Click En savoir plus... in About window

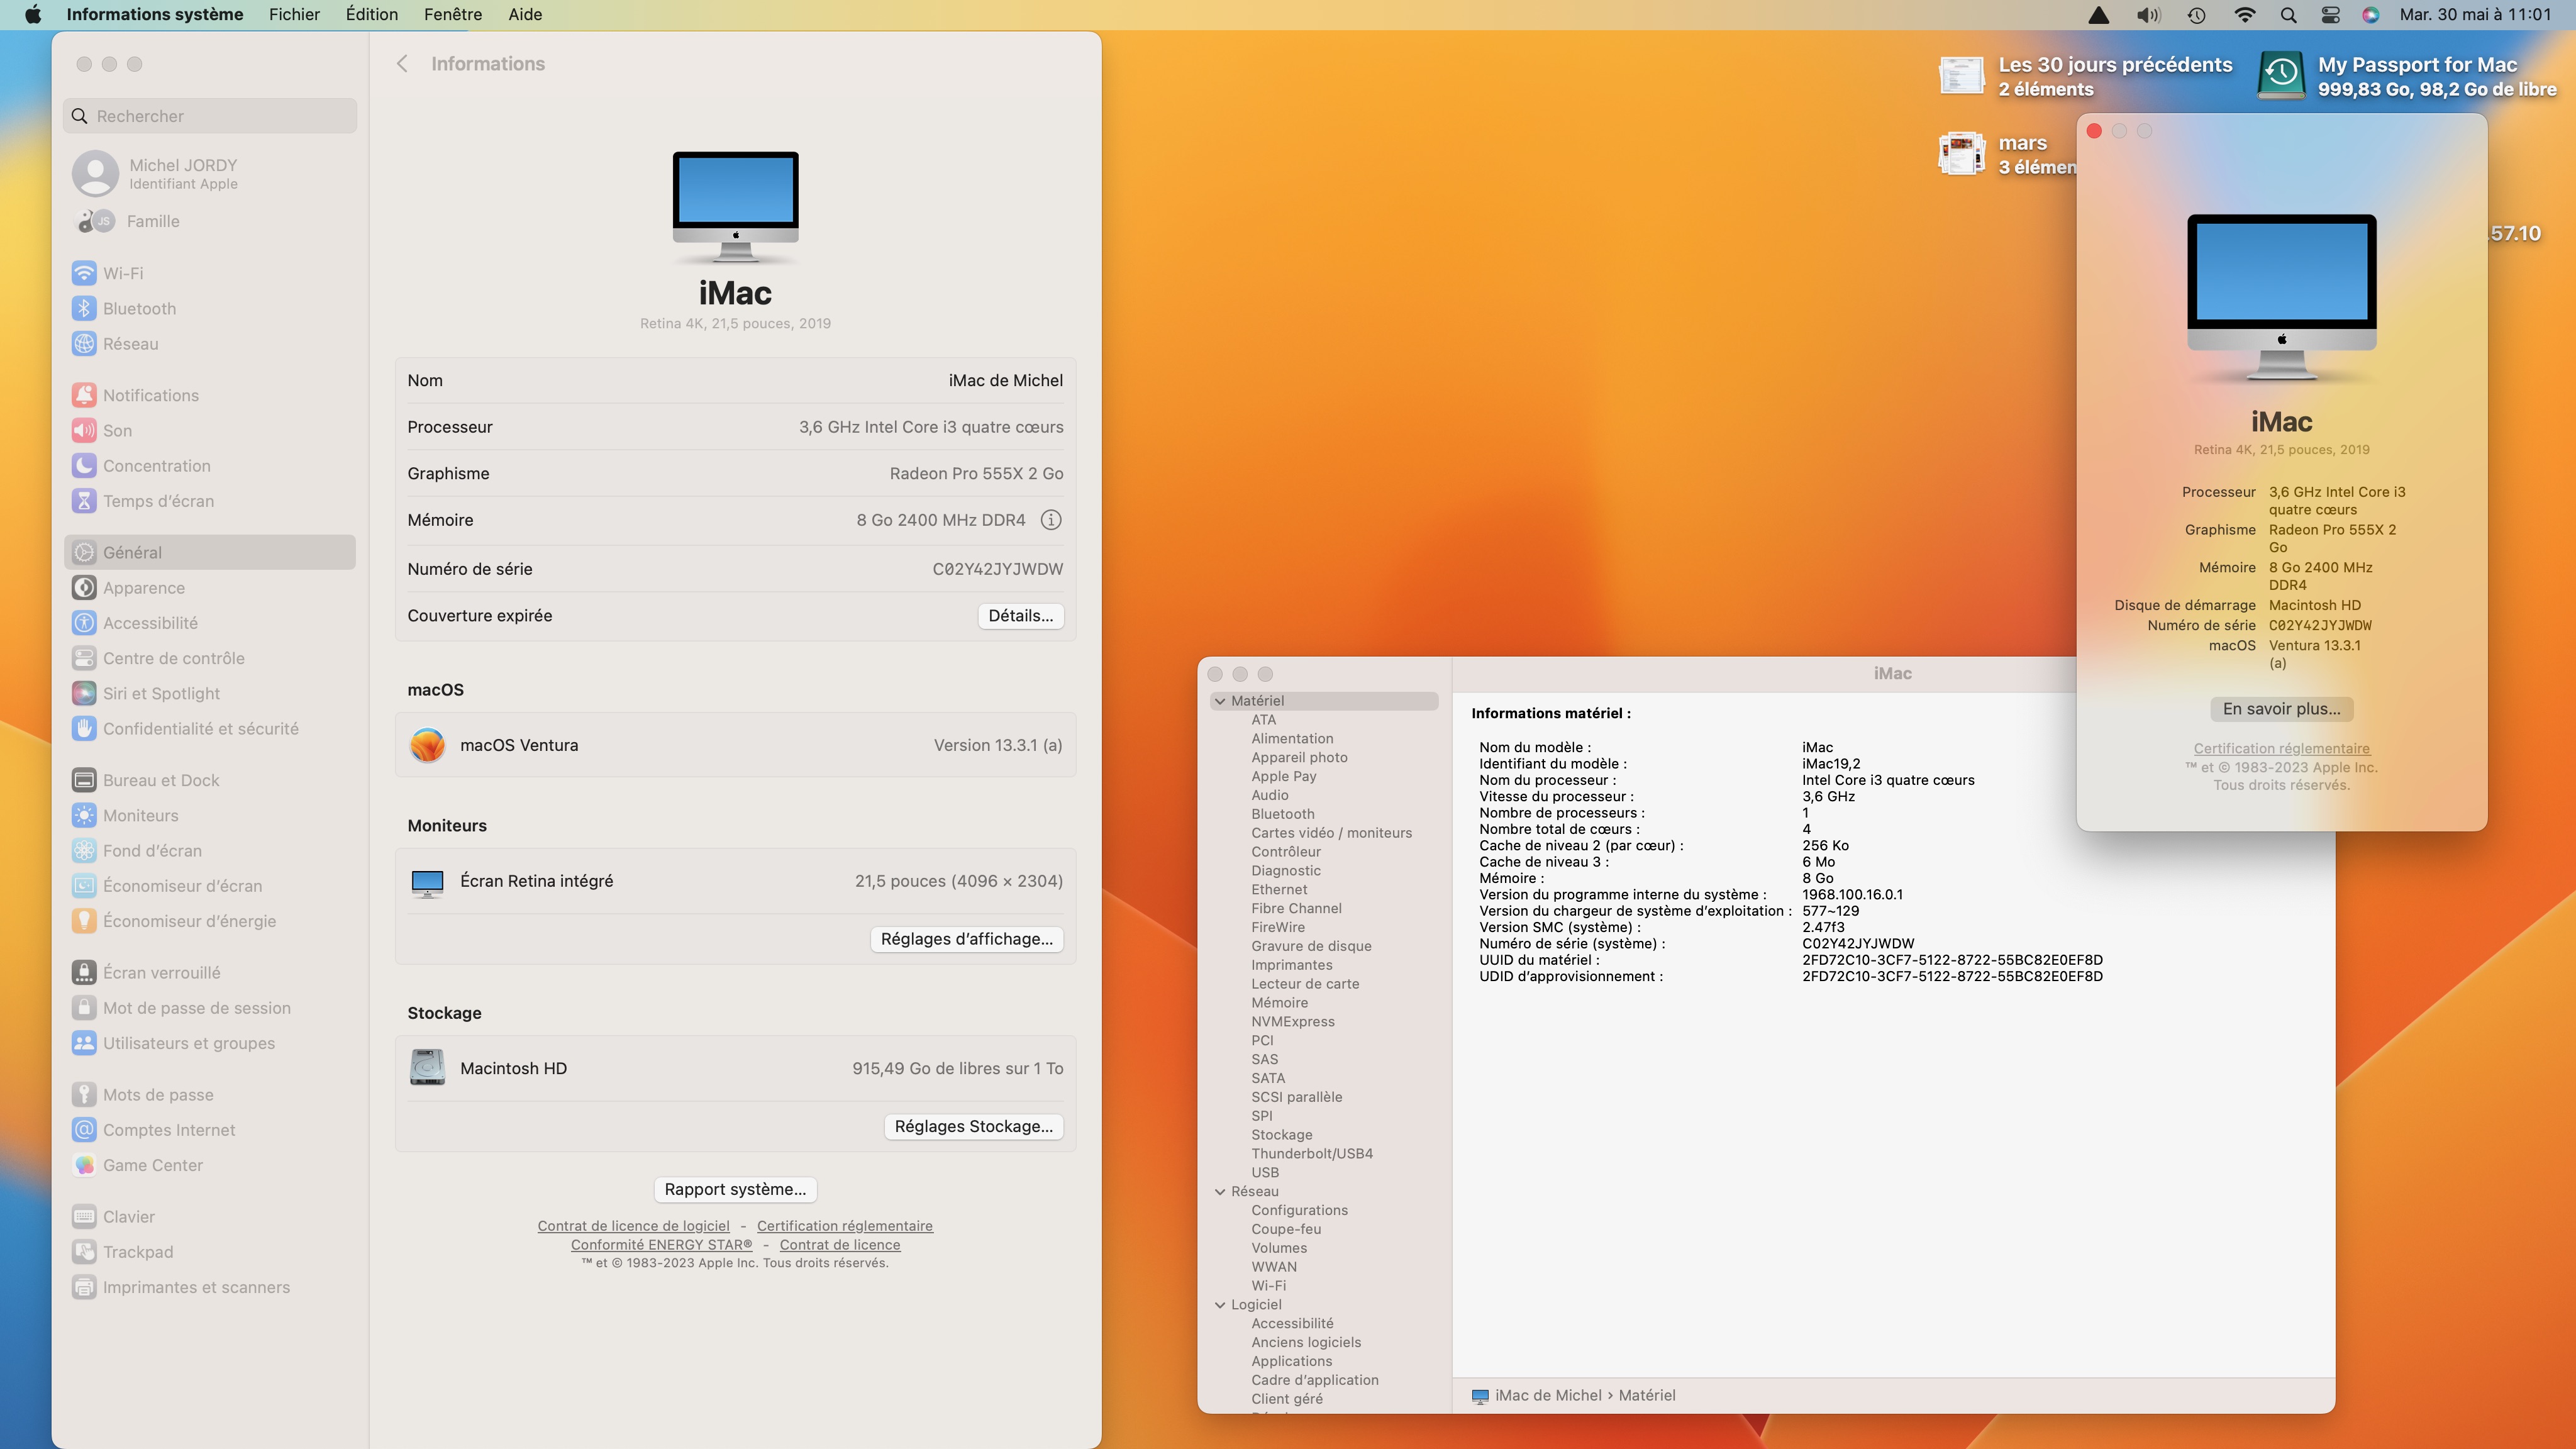click(x=2281, y=709)
